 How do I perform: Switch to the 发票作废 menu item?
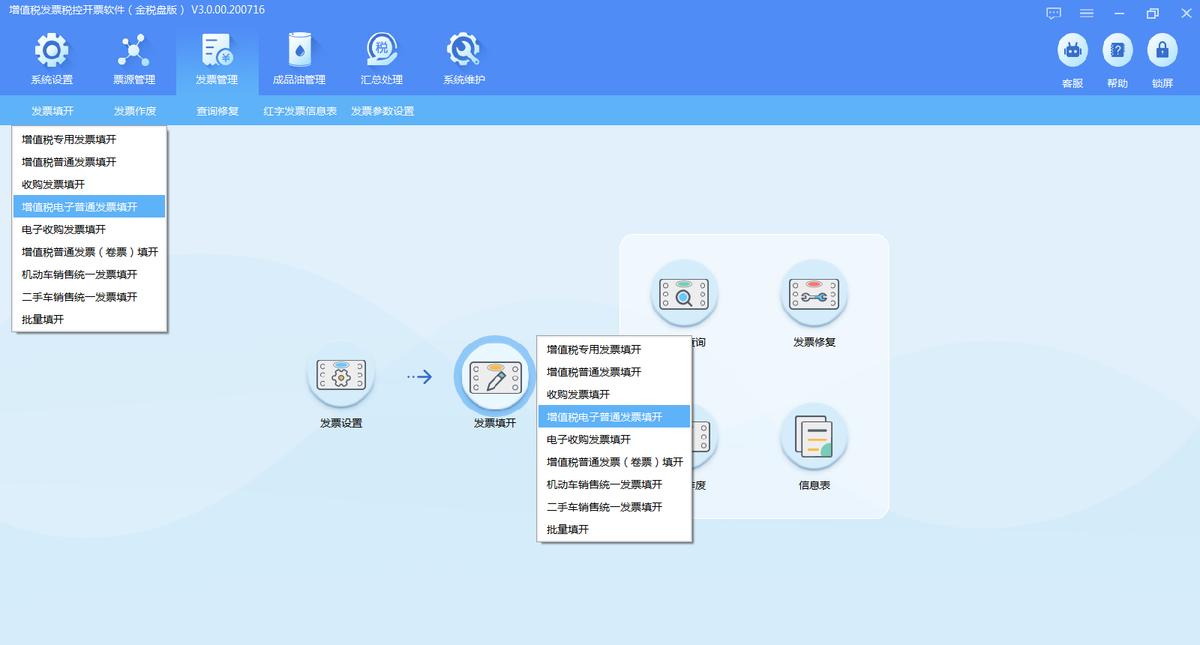tap(134, 110)
